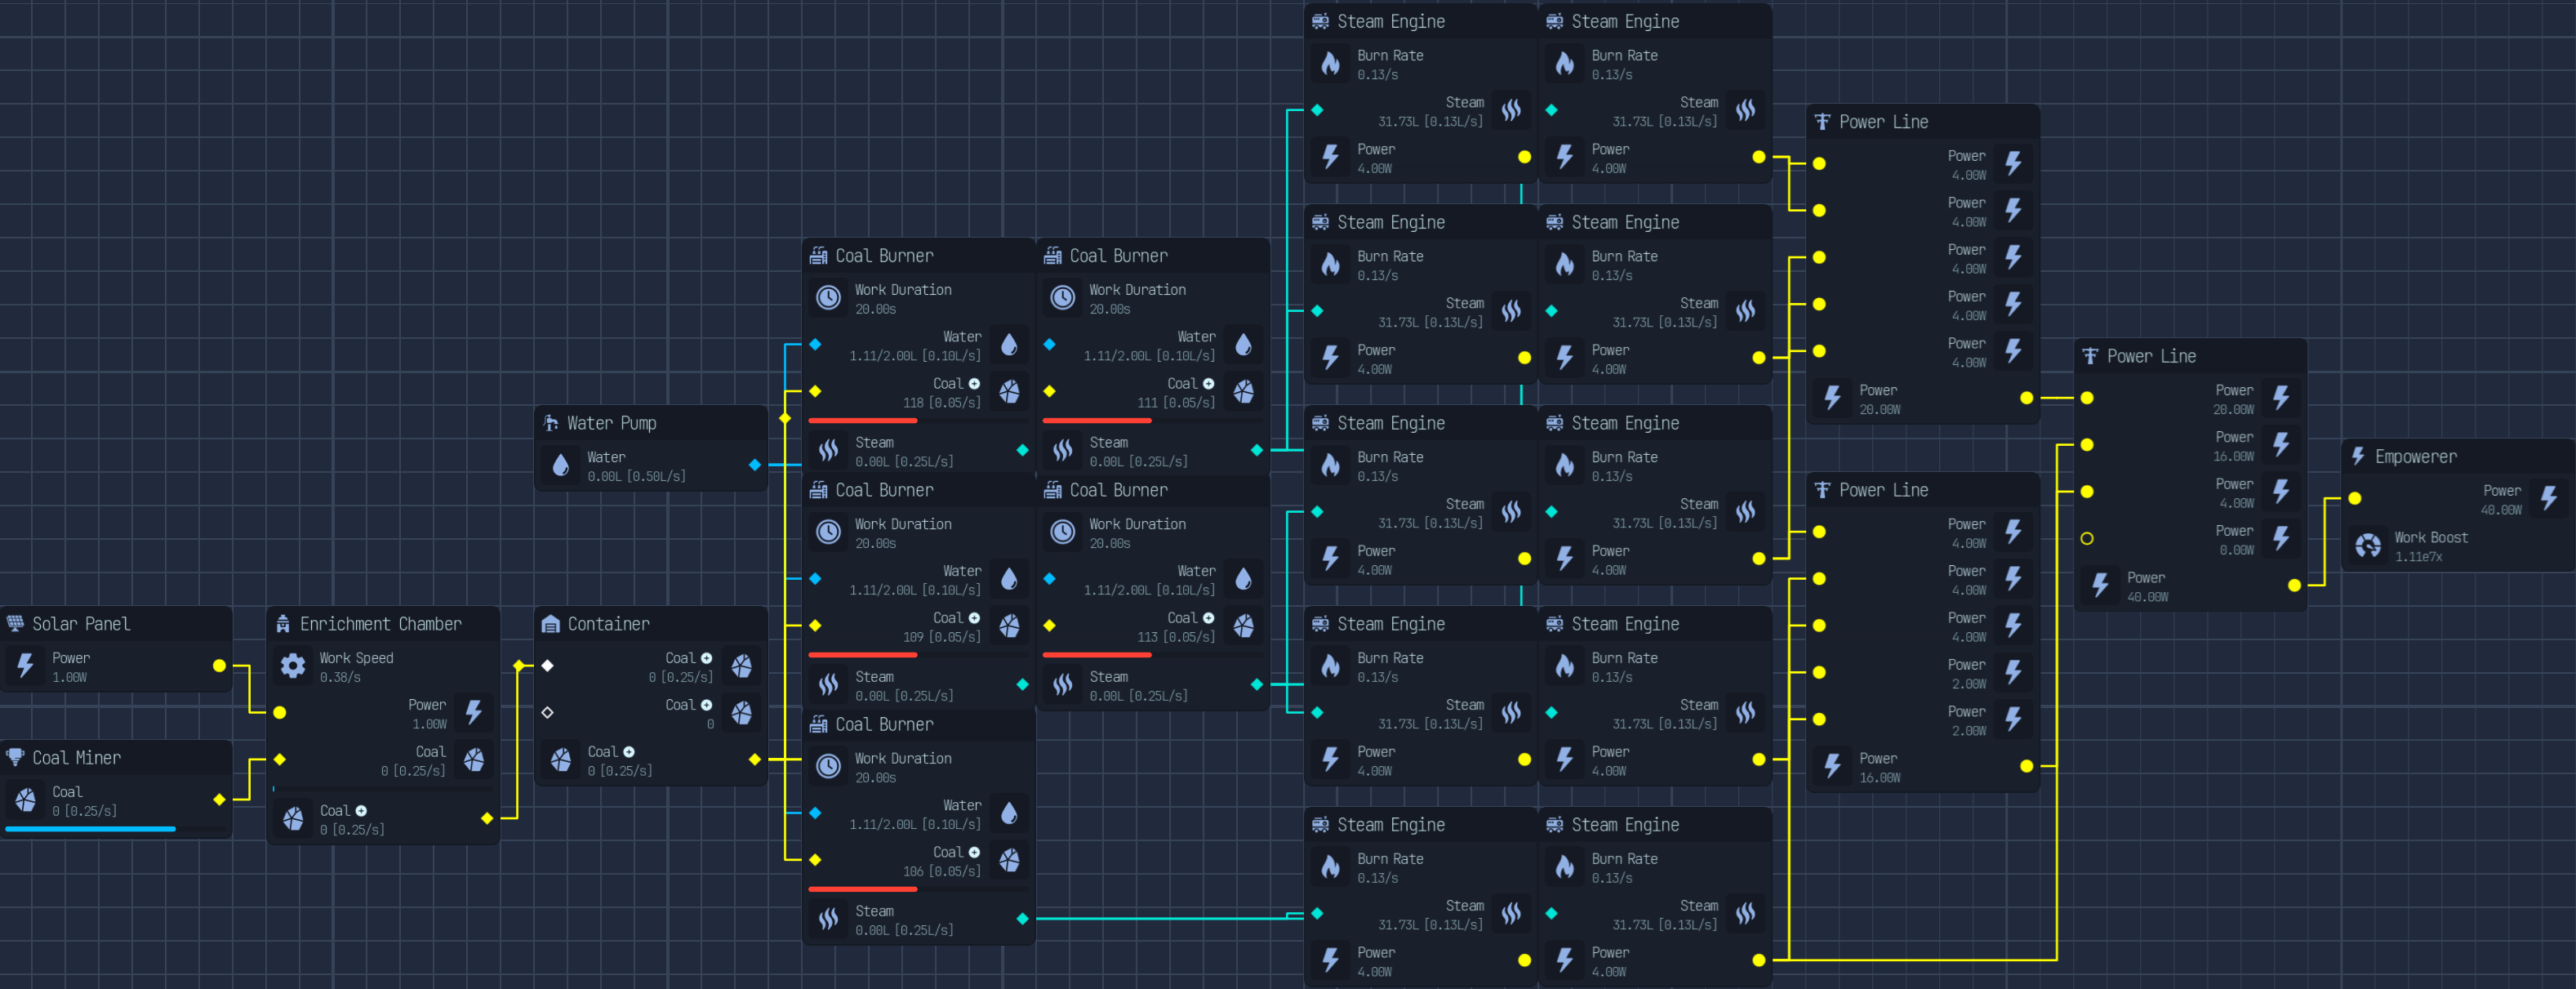Click the Solar Panel lightning bolt icon
The width and height of the screenshot is (2576, 989).
pos(26,666)
